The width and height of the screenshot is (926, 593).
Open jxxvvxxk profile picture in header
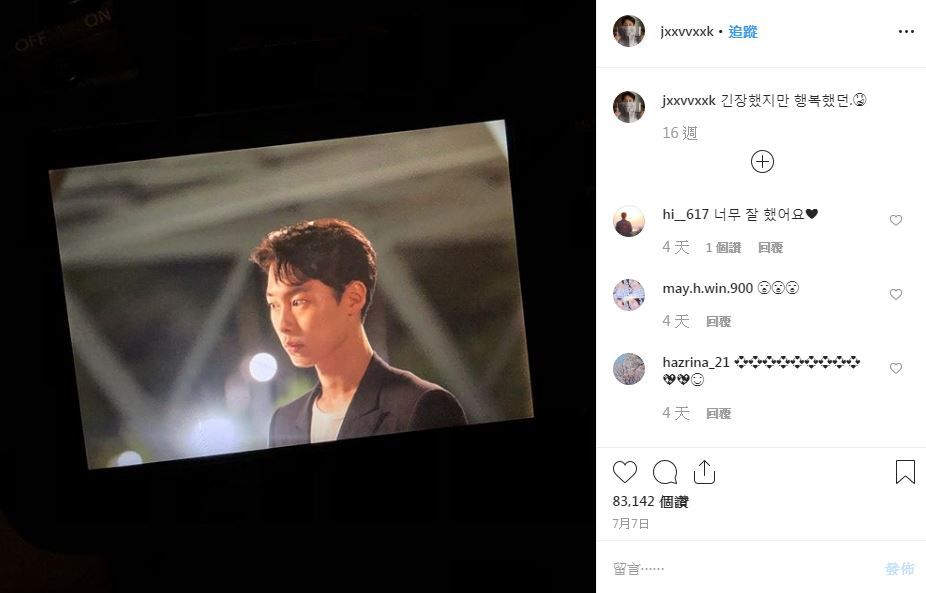click(628, 31)
